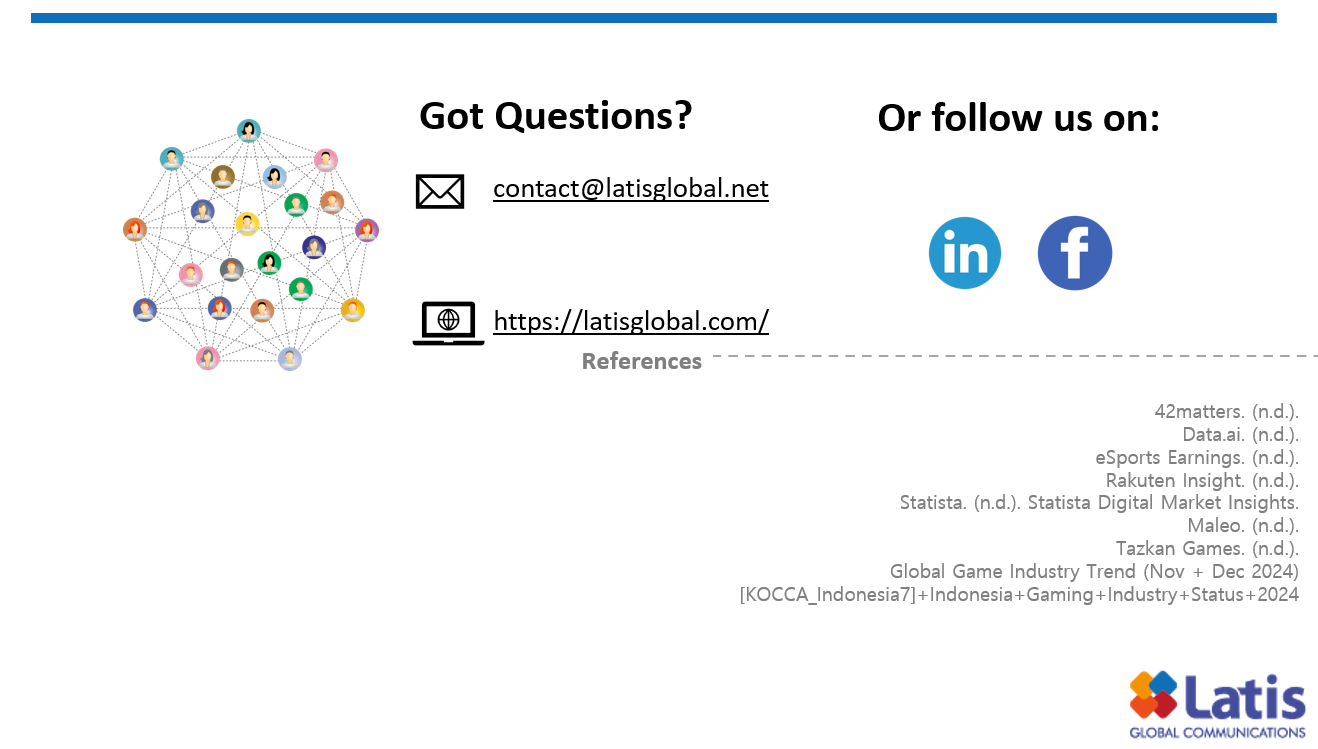This screenshot has width=1318, height=749.
Task: Click the References section label
Action: click(642, 361)
